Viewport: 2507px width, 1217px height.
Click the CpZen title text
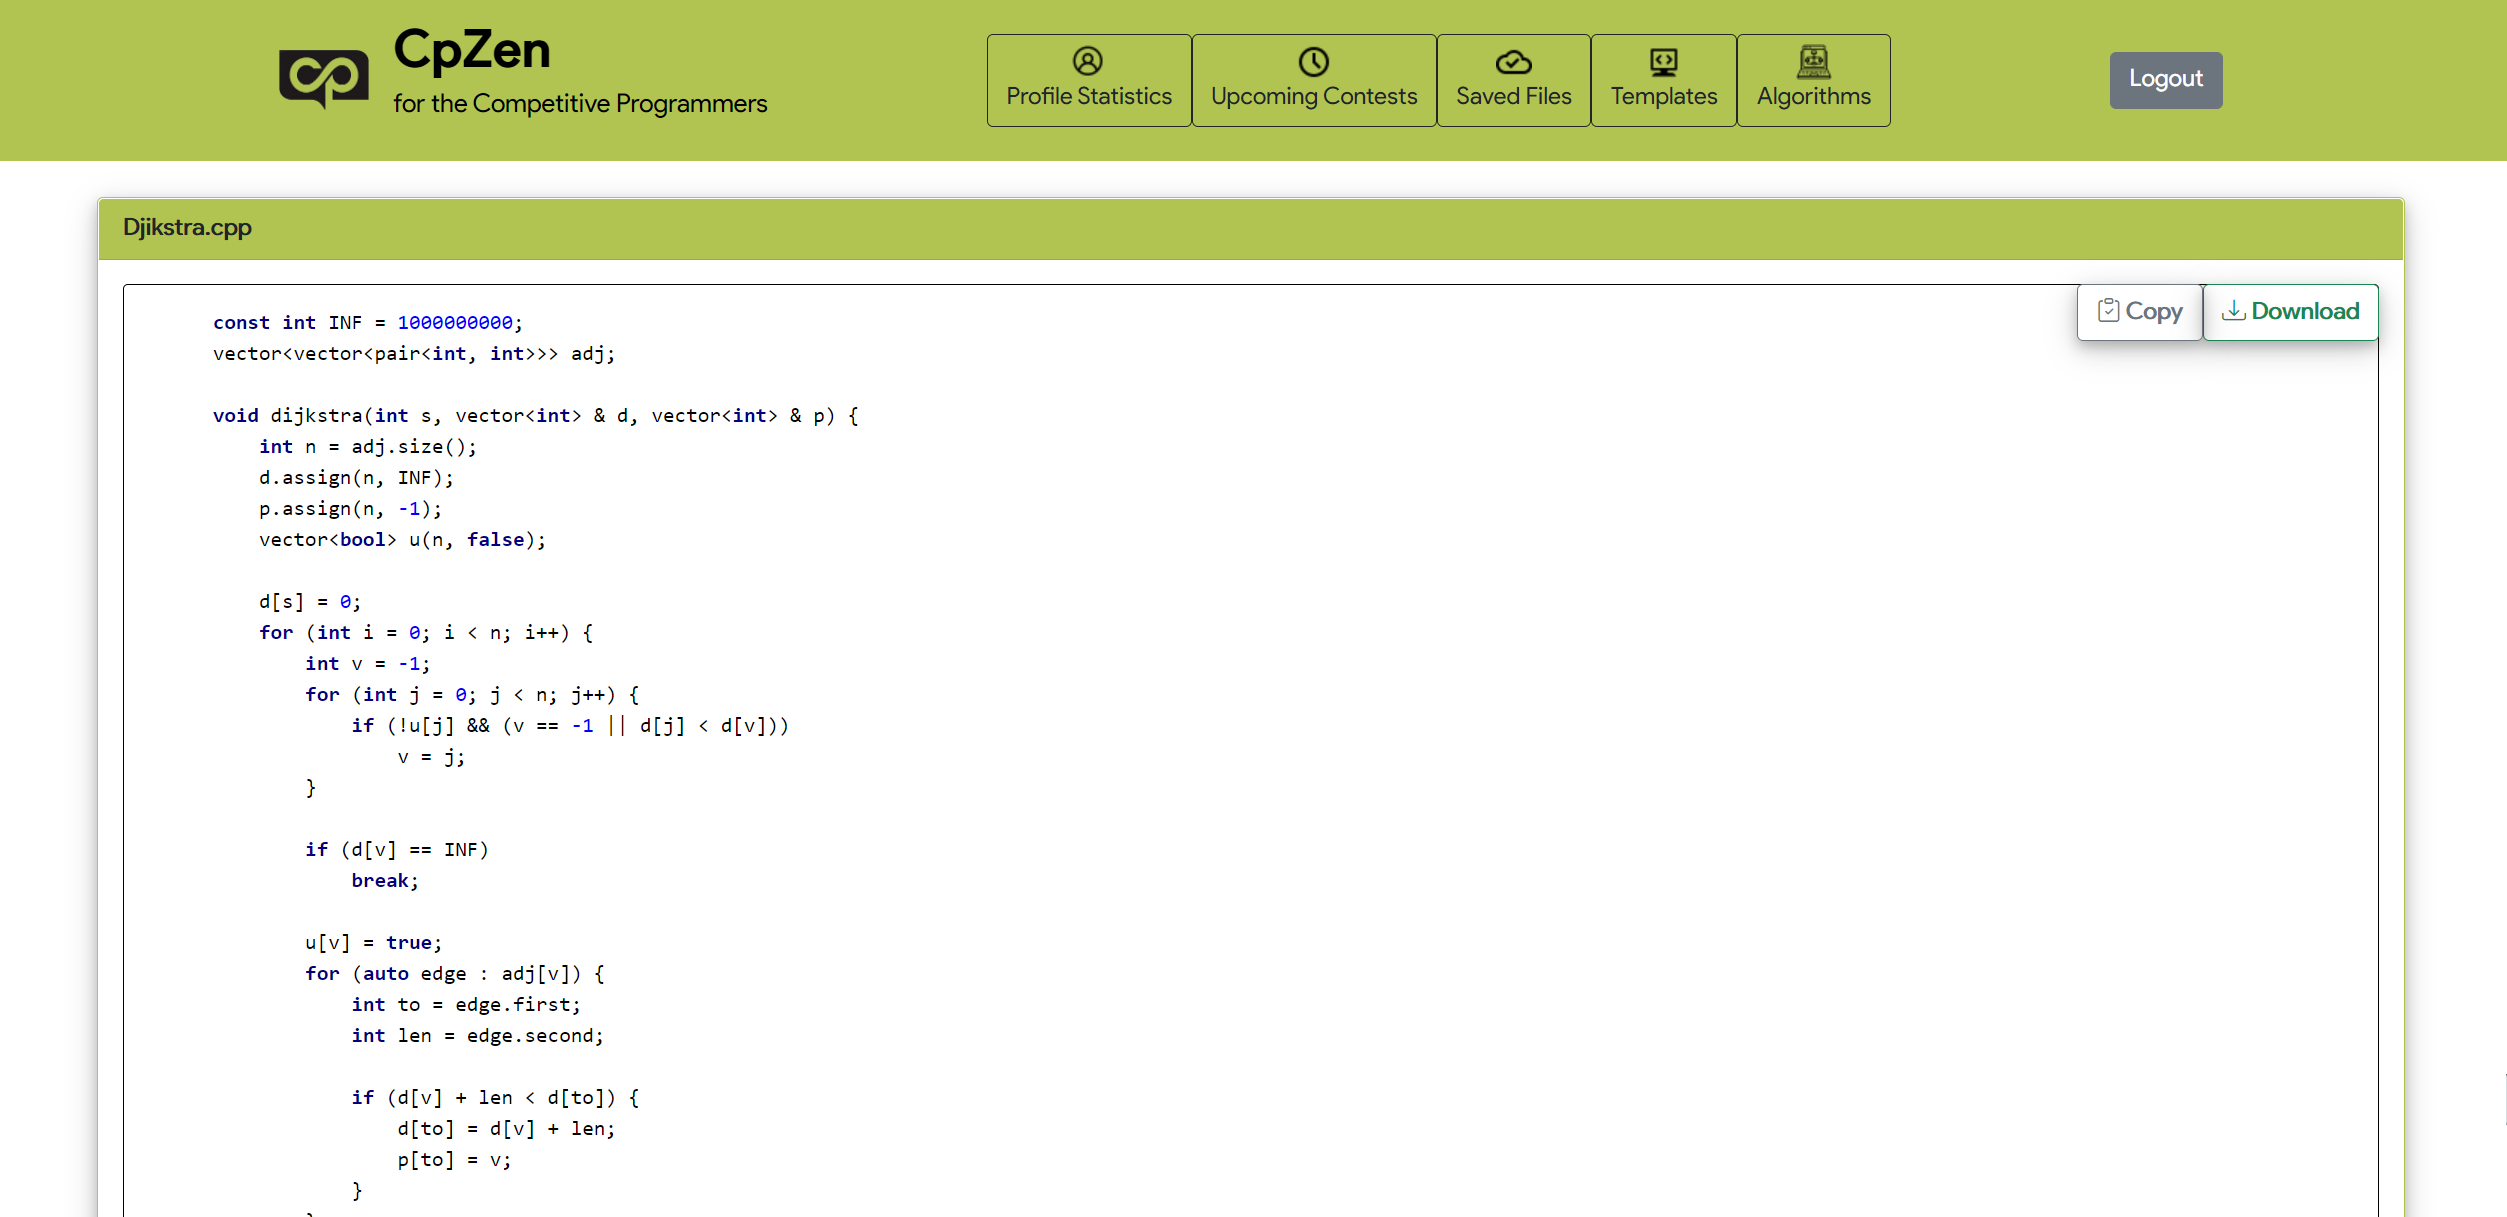pos(472,50)
